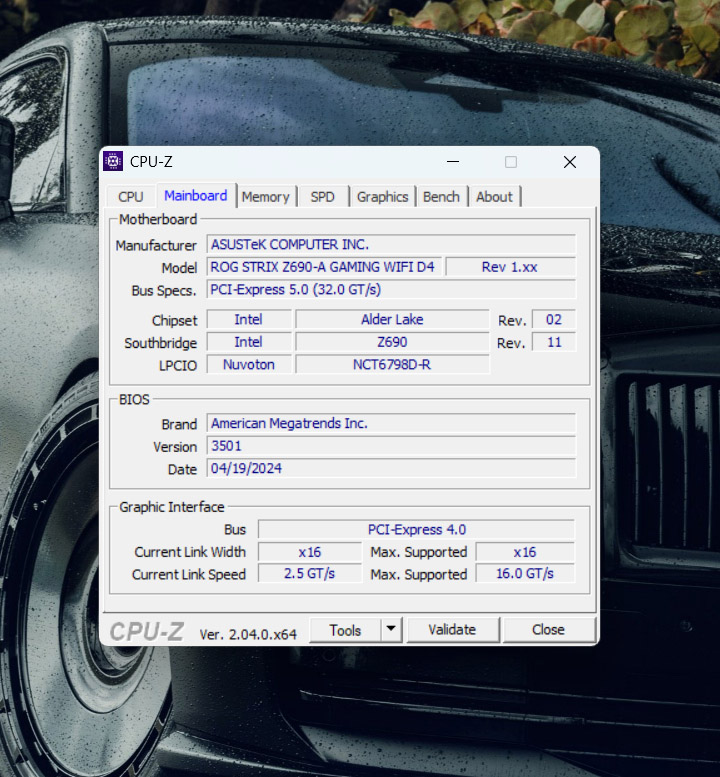This screenshot has height=777, width=720.
Task: Go to the SPD tab
Action: click(323, 197)
